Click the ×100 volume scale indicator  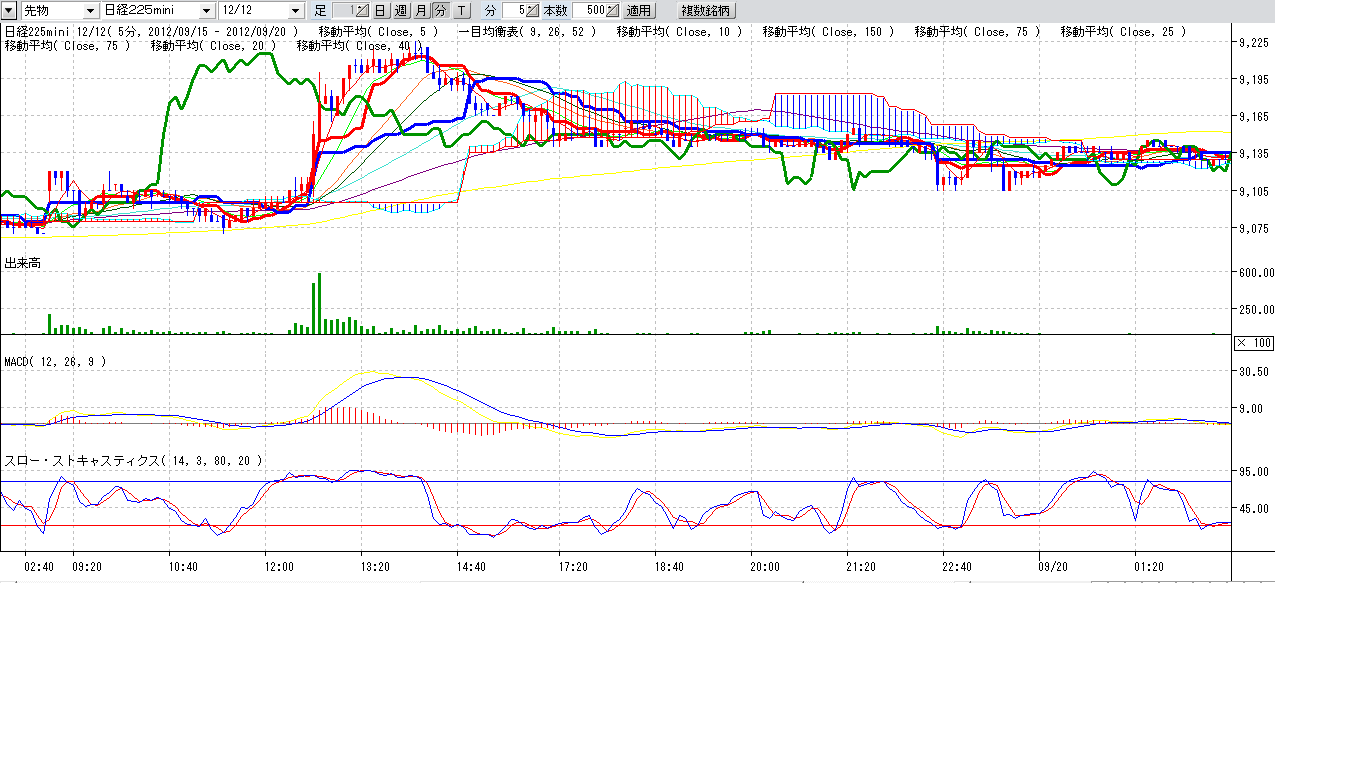[x=1253, y=343]
